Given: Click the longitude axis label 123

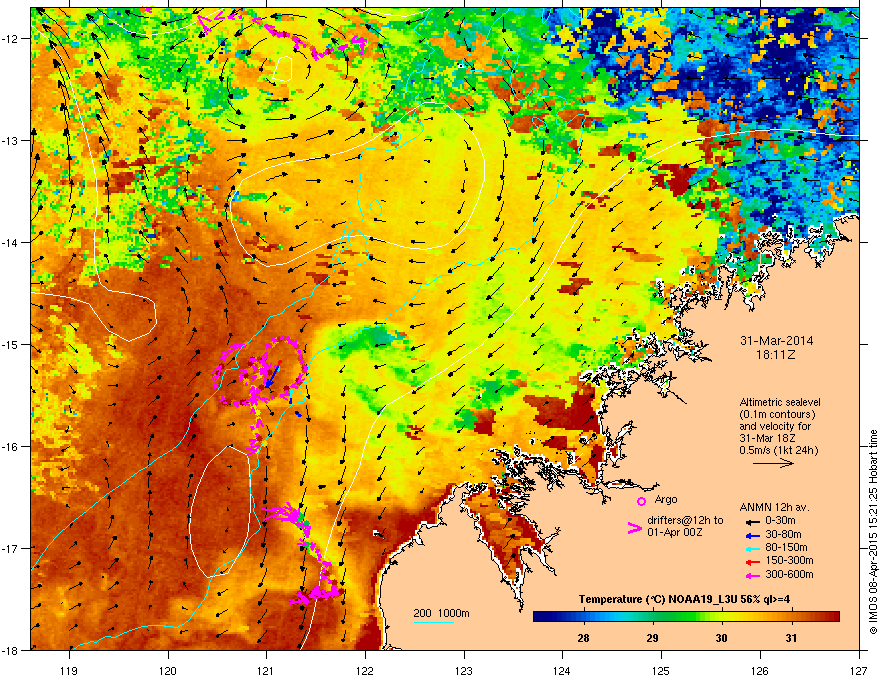Looking at the screenshot, I should tap(464, 670).
